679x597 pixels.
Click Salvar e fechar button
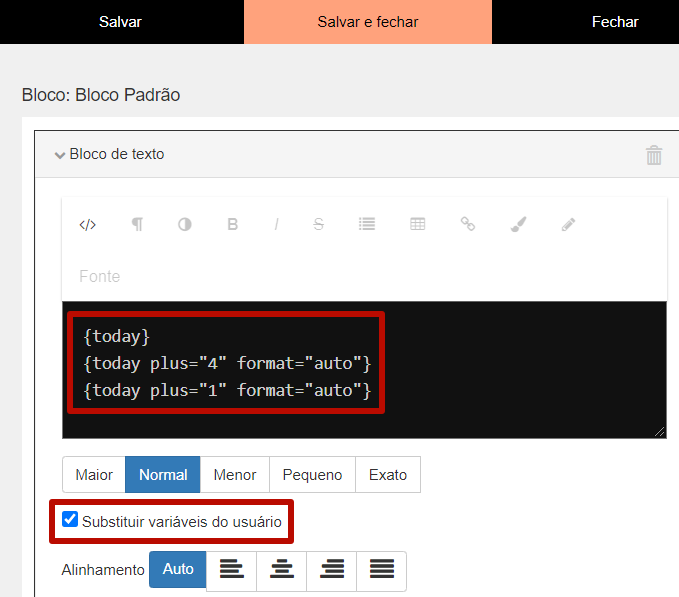(368, 22)
